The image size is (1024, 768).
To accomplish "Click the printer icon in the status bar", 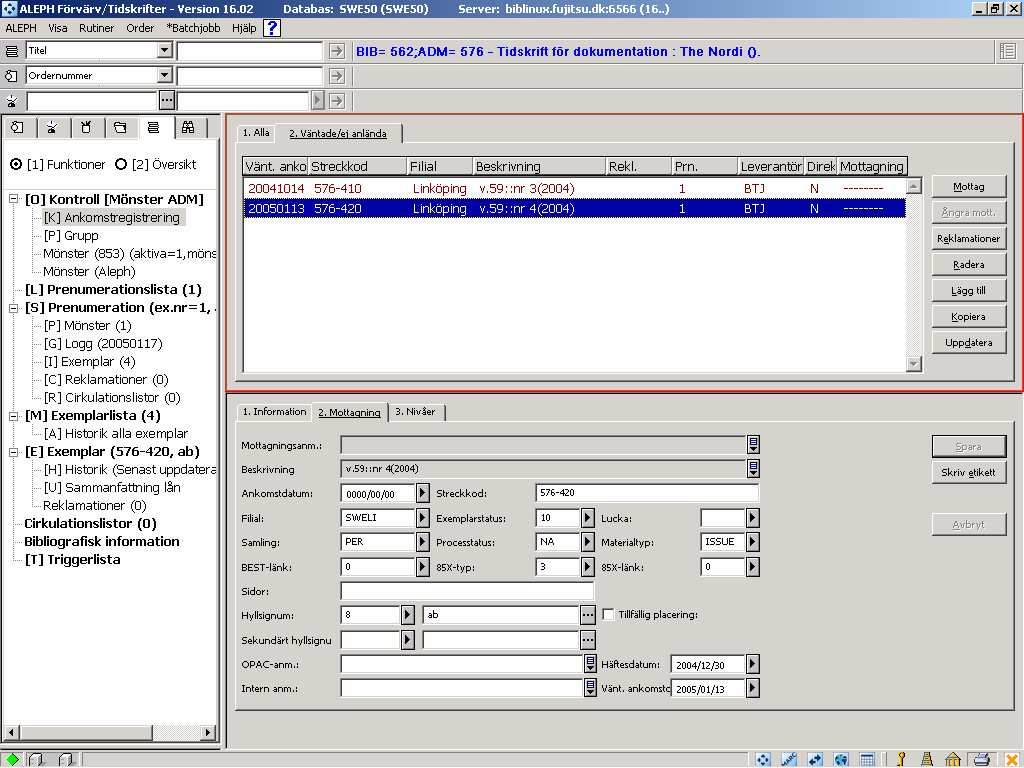I will (x=982, y=760).
